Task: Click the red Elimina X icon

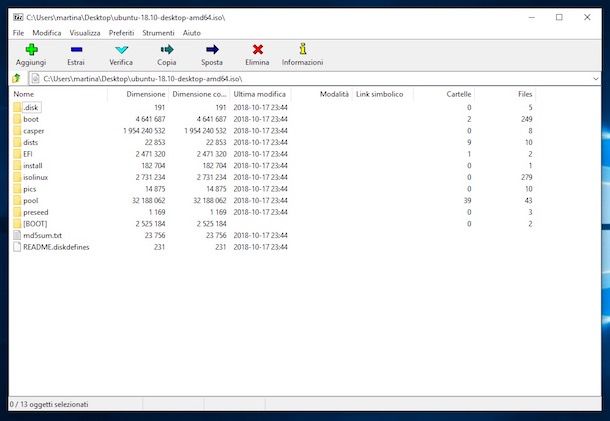Action: [258, 49]
